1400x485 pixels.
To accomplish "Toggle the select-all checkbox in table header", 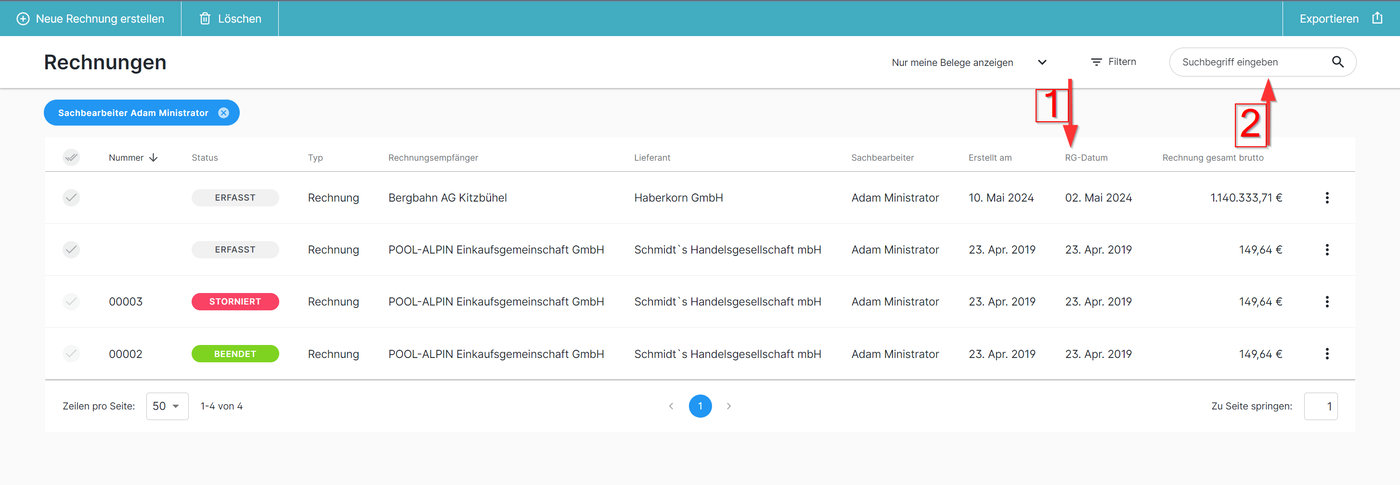I will tap(71, 157).
